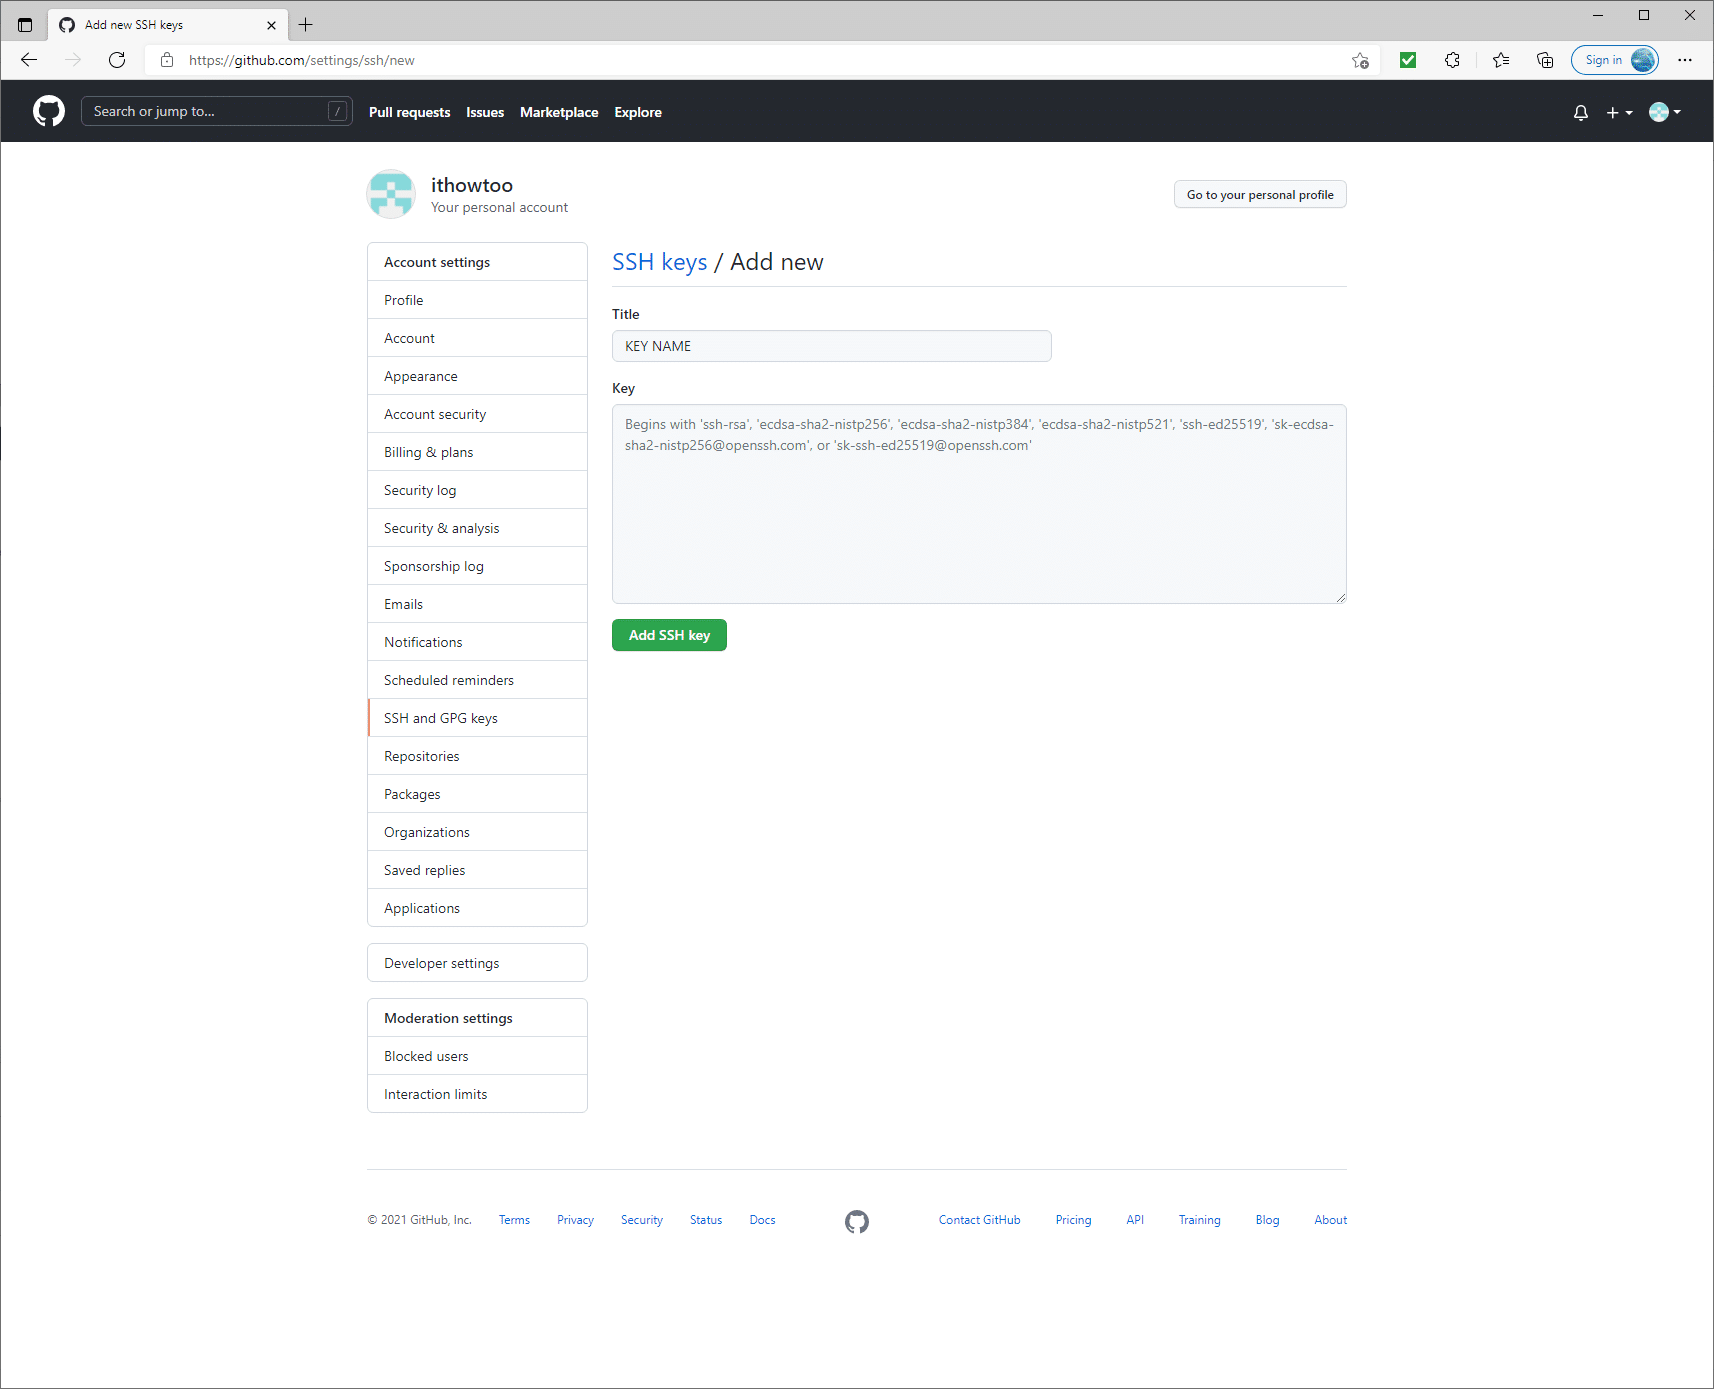Open notifications via the bell icon
Screen dimensions: 1714x1389
(x=1580, y=112)
